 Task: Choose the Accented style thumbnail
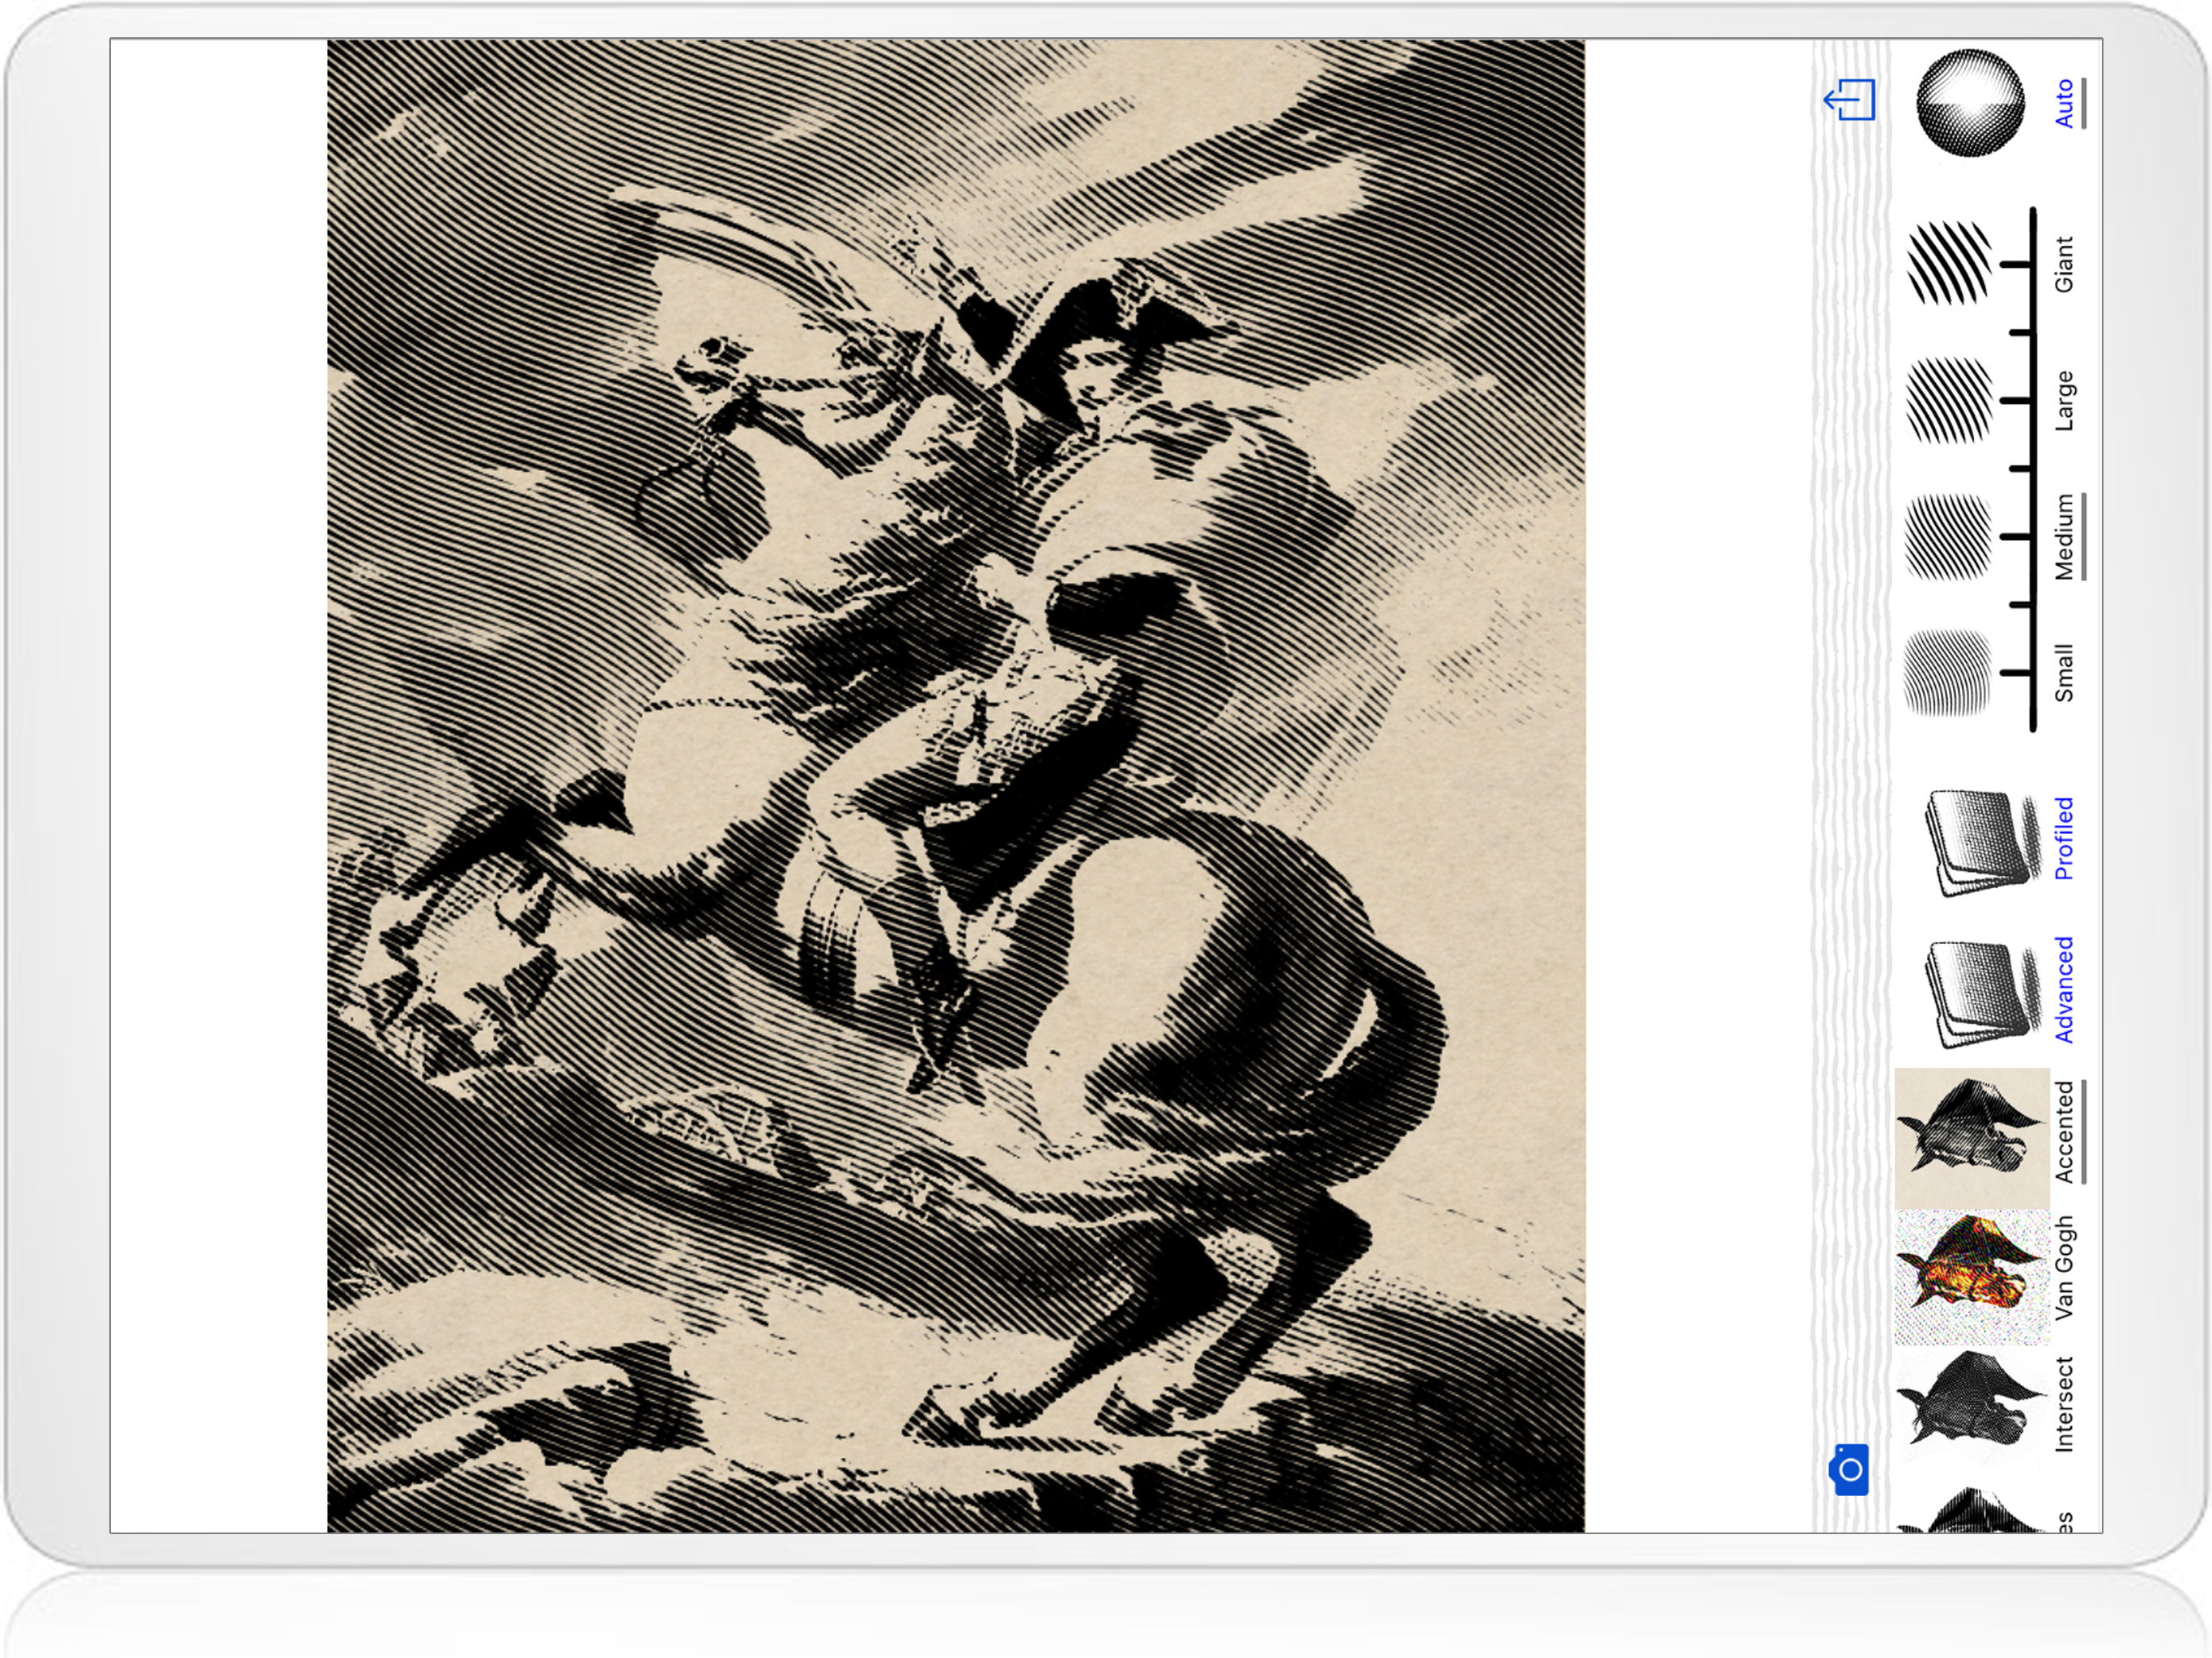[x=1971, y=1137]
